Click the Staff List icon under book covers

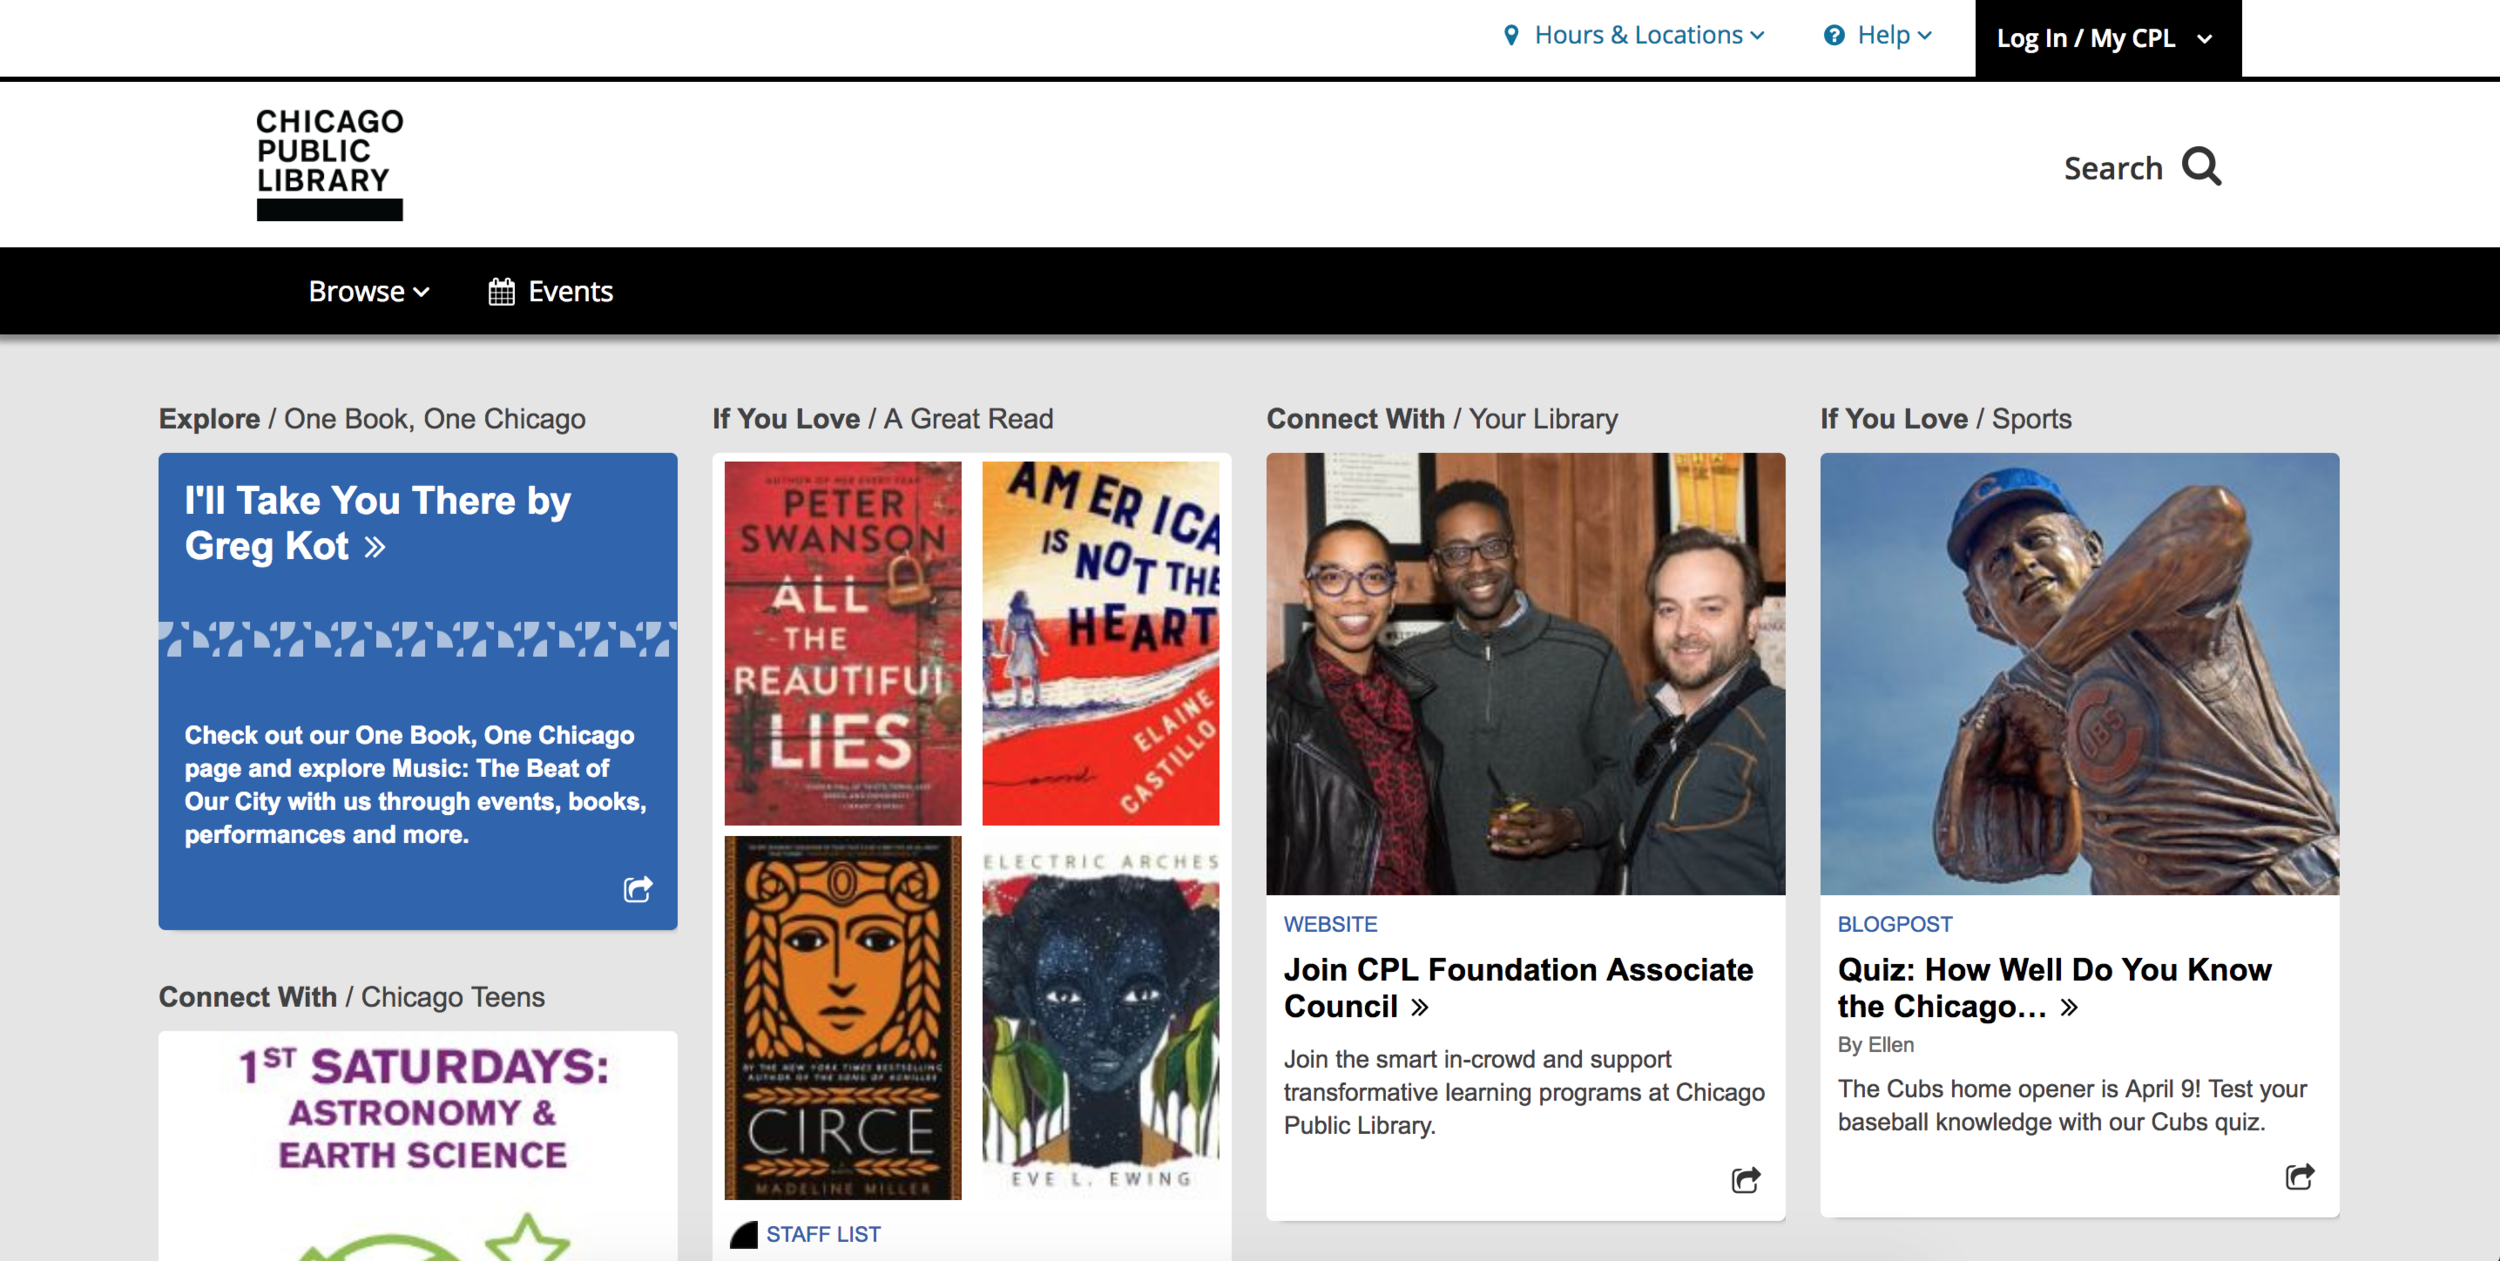[x=743, y=1235]
